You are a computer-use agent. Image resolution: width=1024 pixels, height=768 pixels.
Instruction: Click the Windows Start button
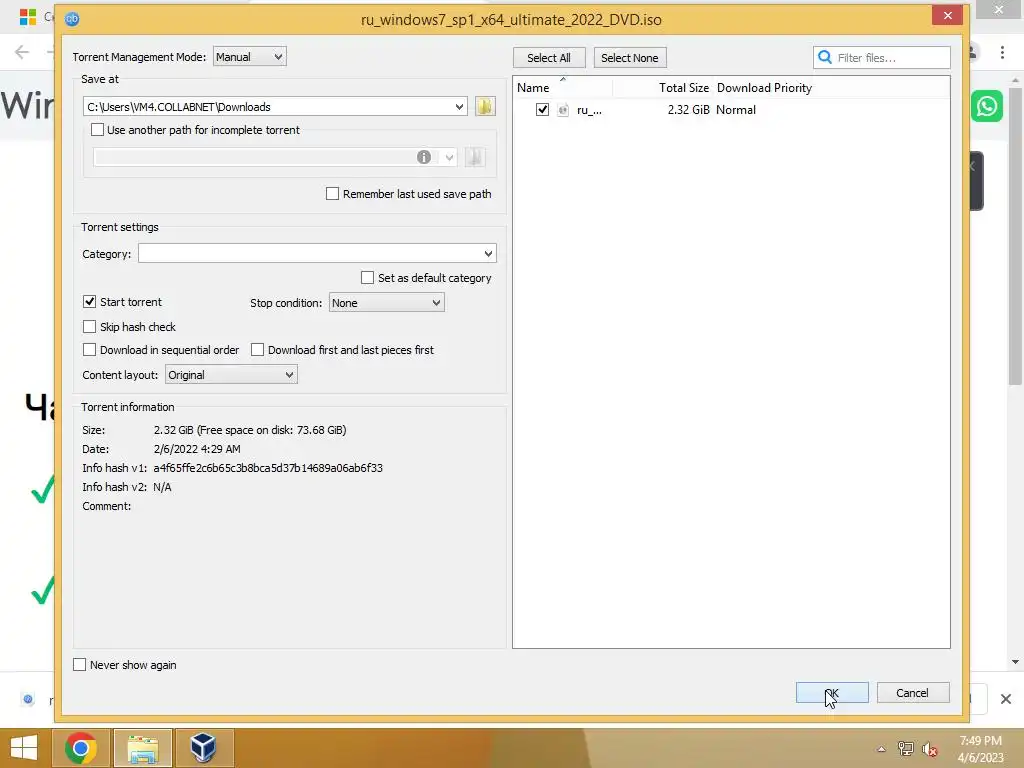point(24,748)
